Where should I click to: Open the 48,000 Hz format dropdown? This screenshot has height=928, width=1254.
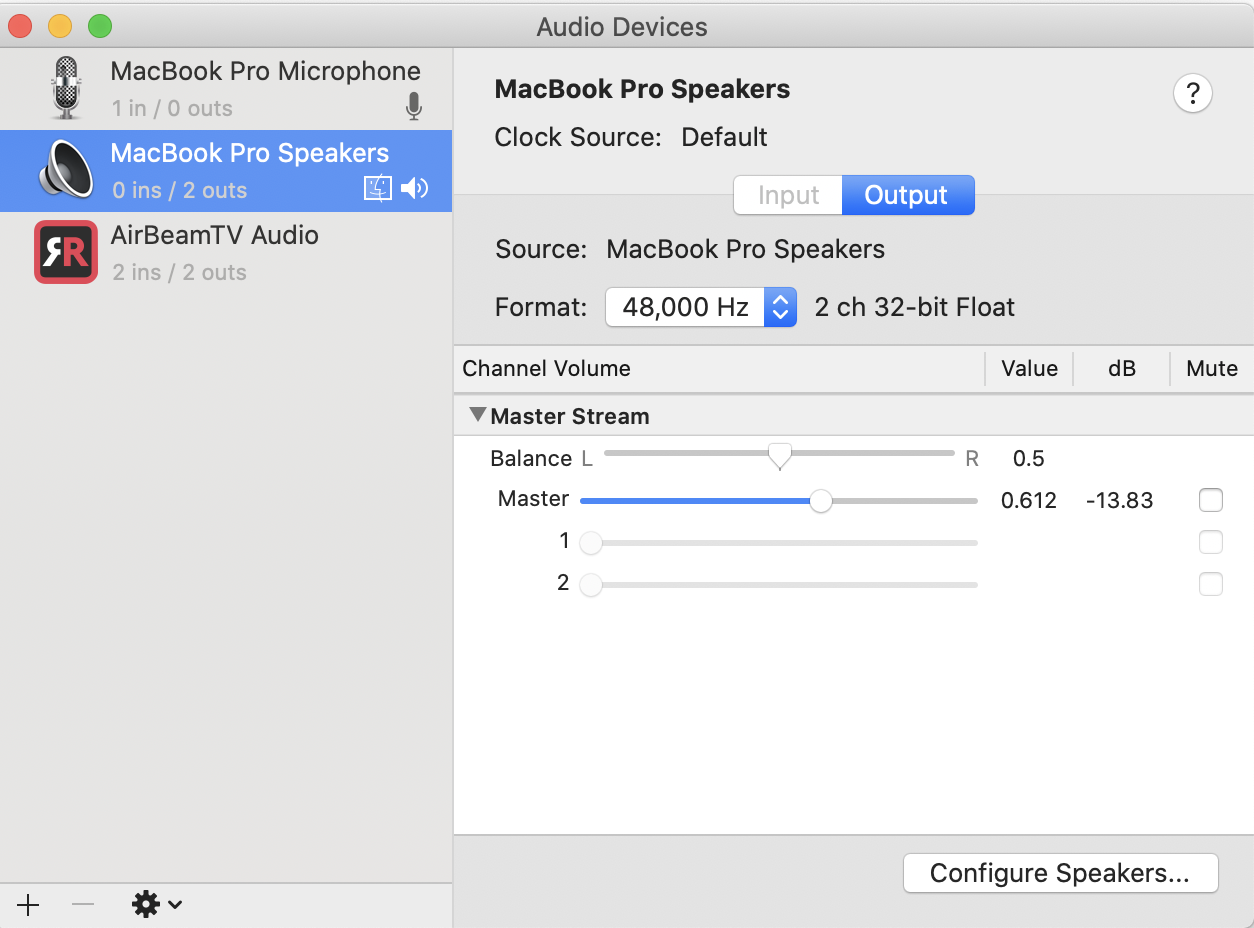click(x=701, y=307)
